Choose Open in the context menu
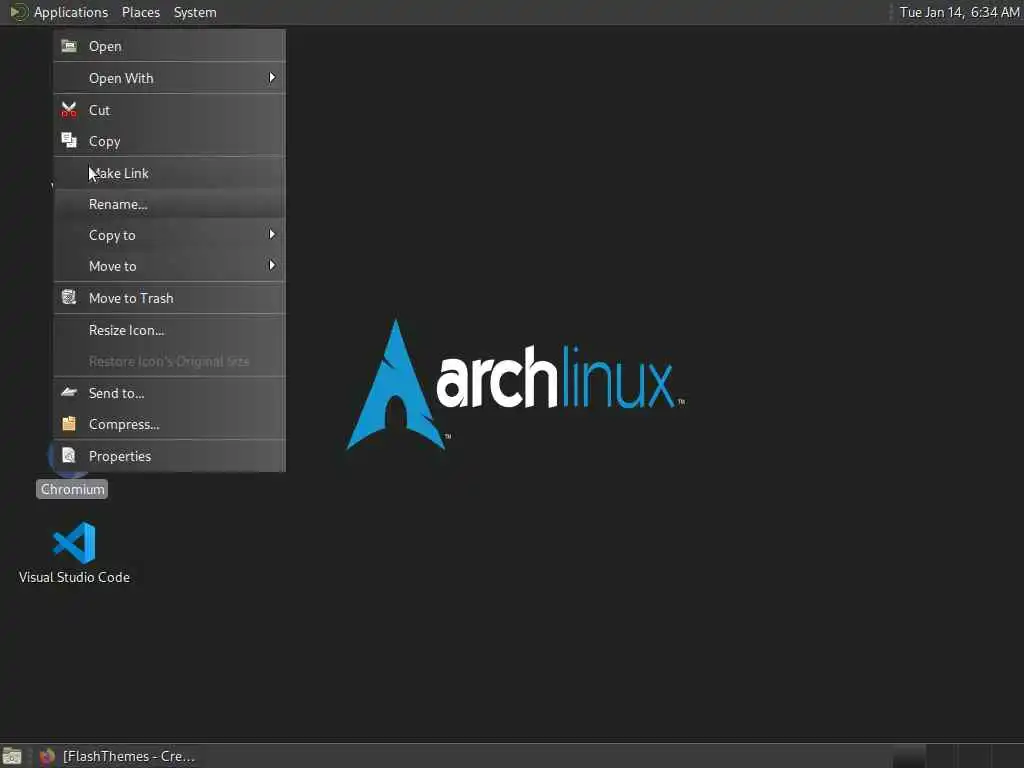The height and width of the screenshot is (768, 1024). (x=169, y=46)
